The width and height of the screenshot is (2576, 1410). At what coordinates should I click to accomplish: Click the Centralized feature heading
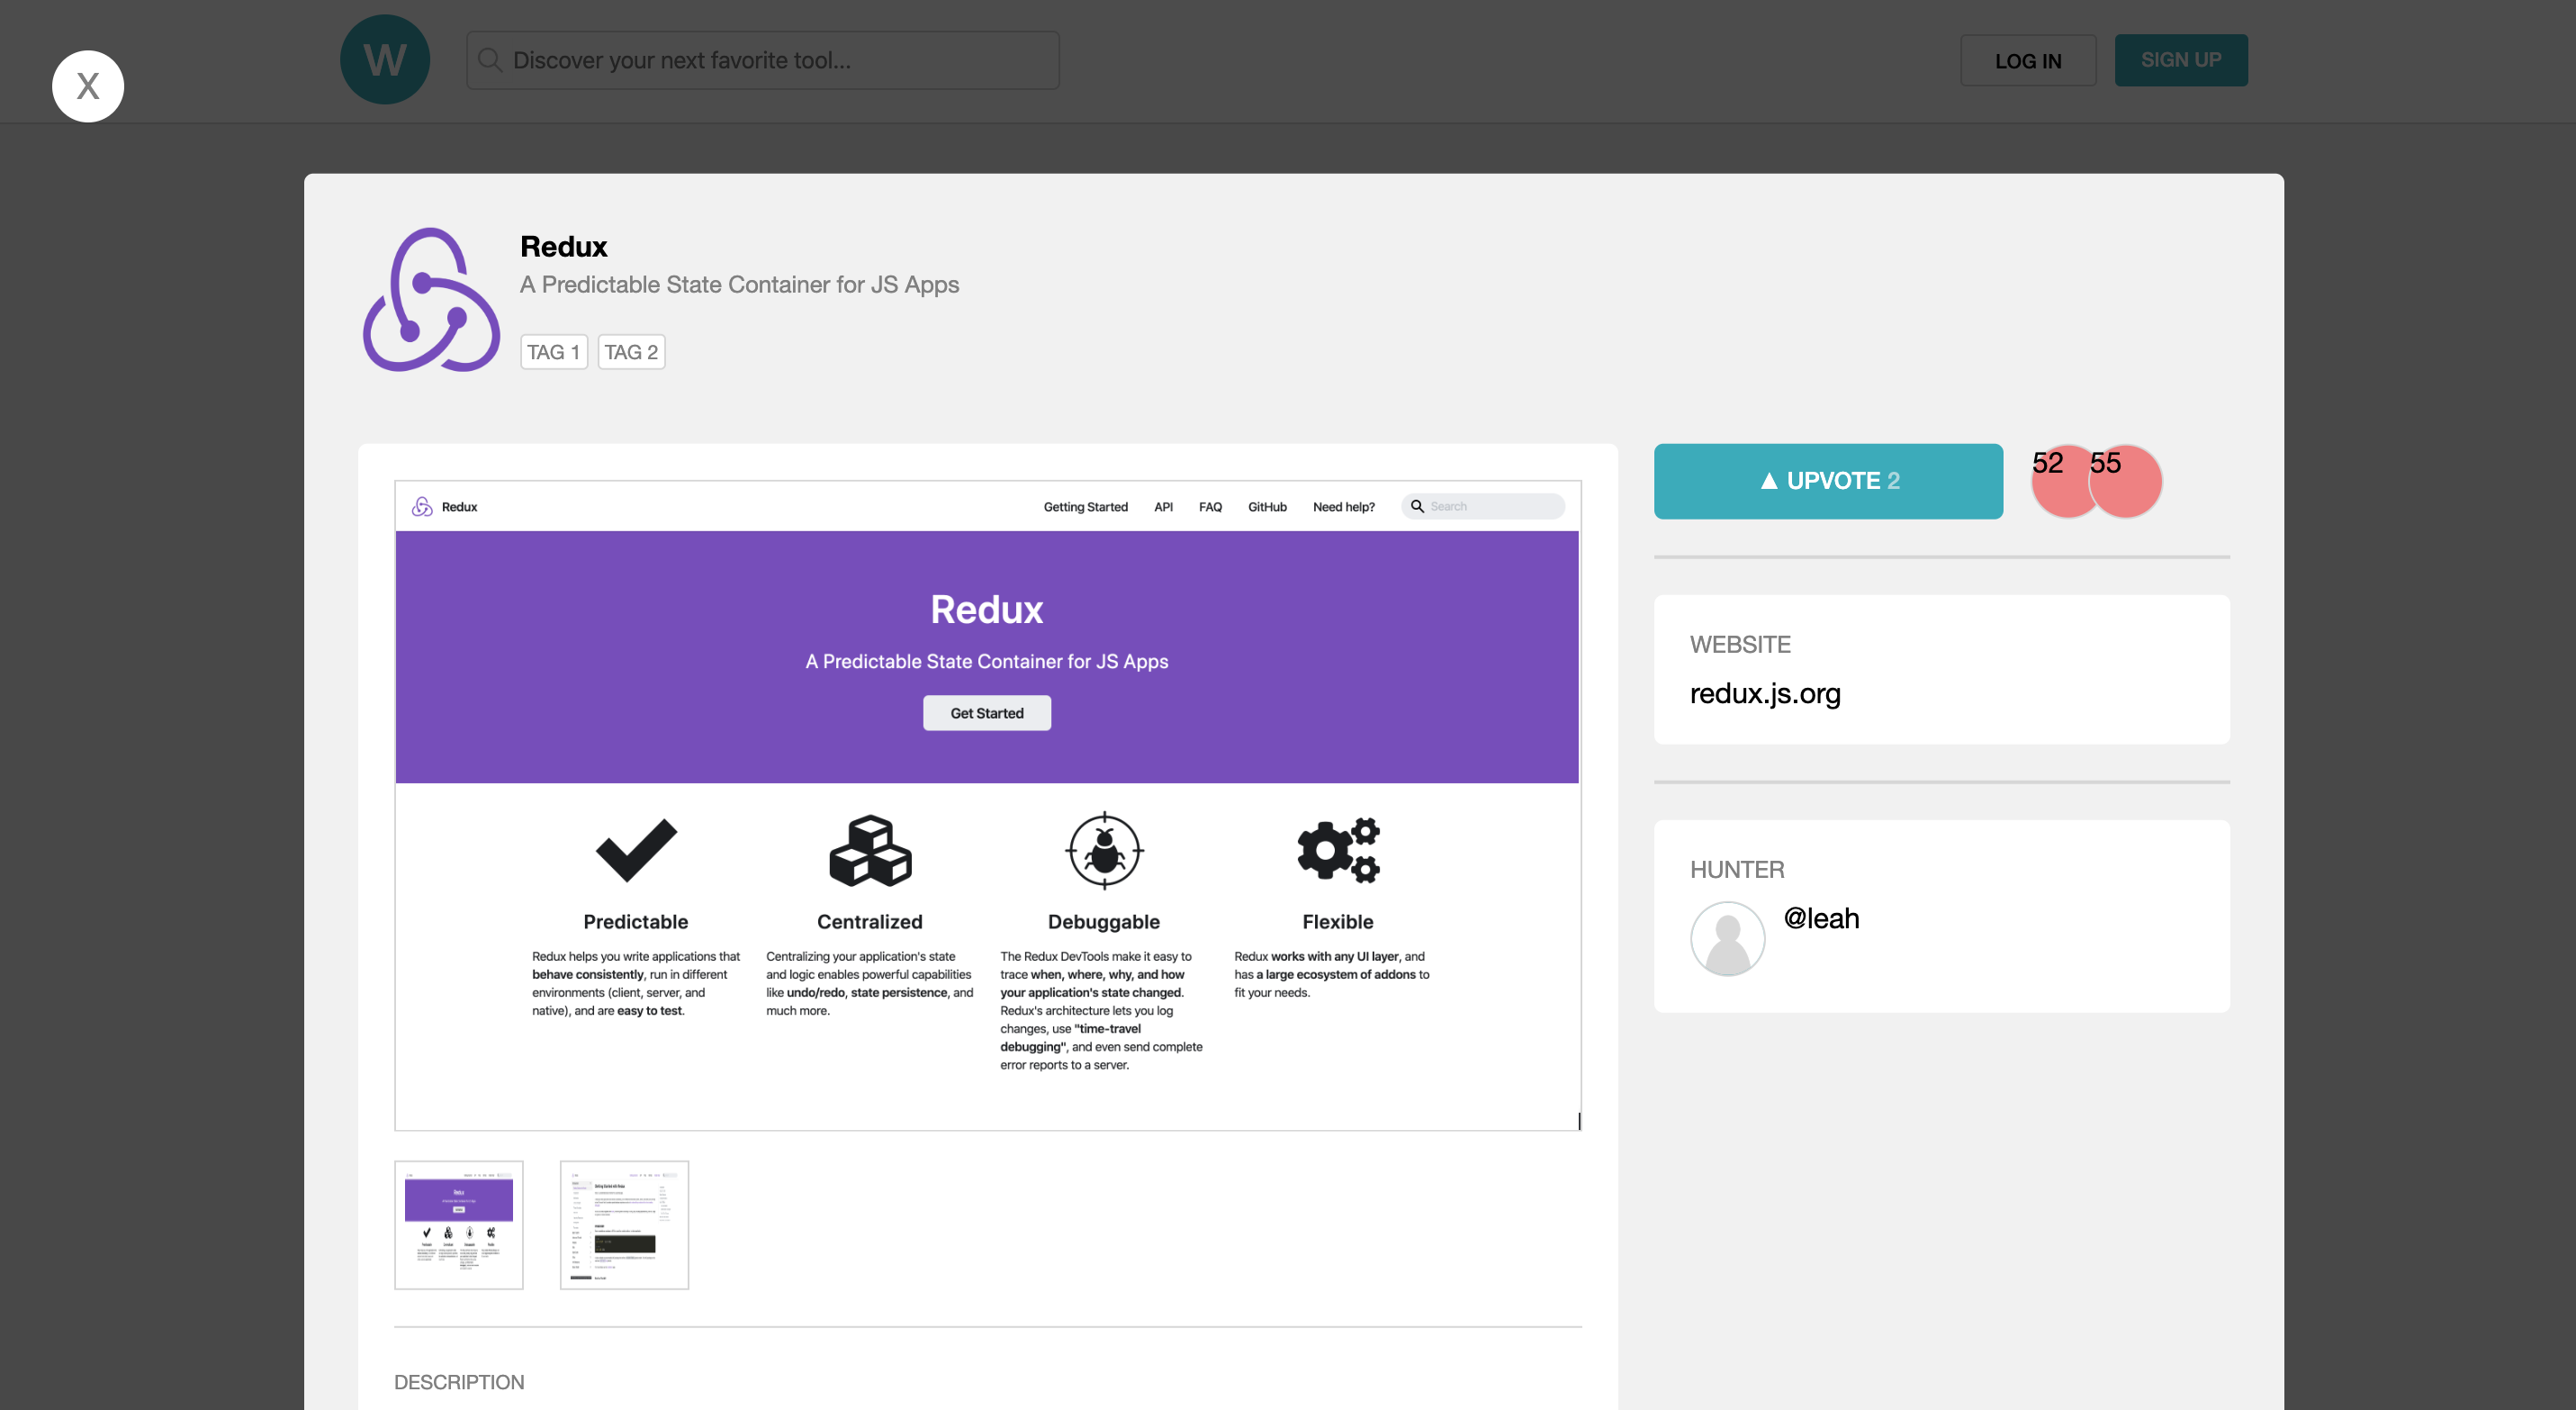tap(870, 922)
